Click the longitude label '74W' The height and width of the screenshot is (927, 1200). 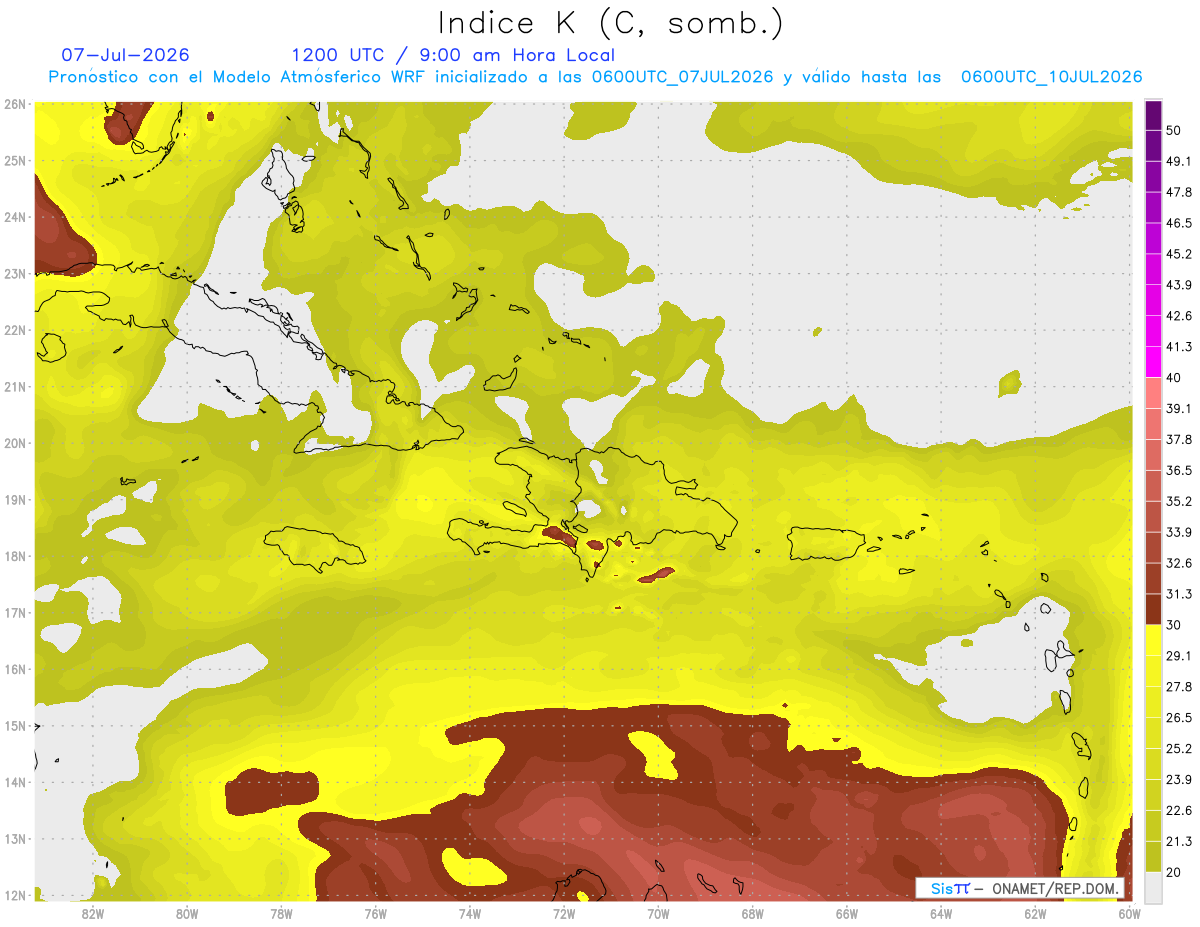pos(470,913)
